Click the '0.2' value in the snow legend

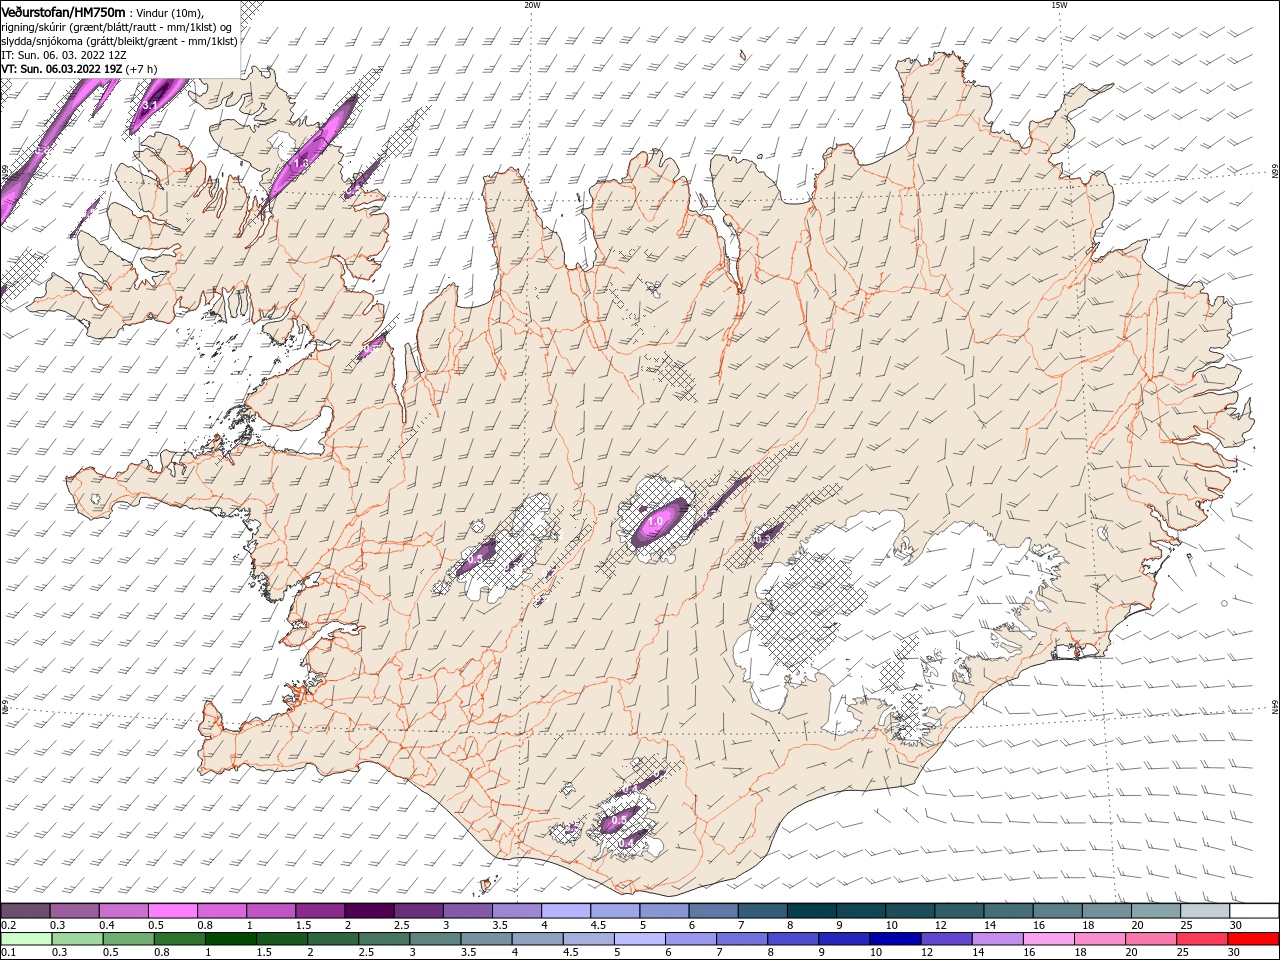coord(9,925)
